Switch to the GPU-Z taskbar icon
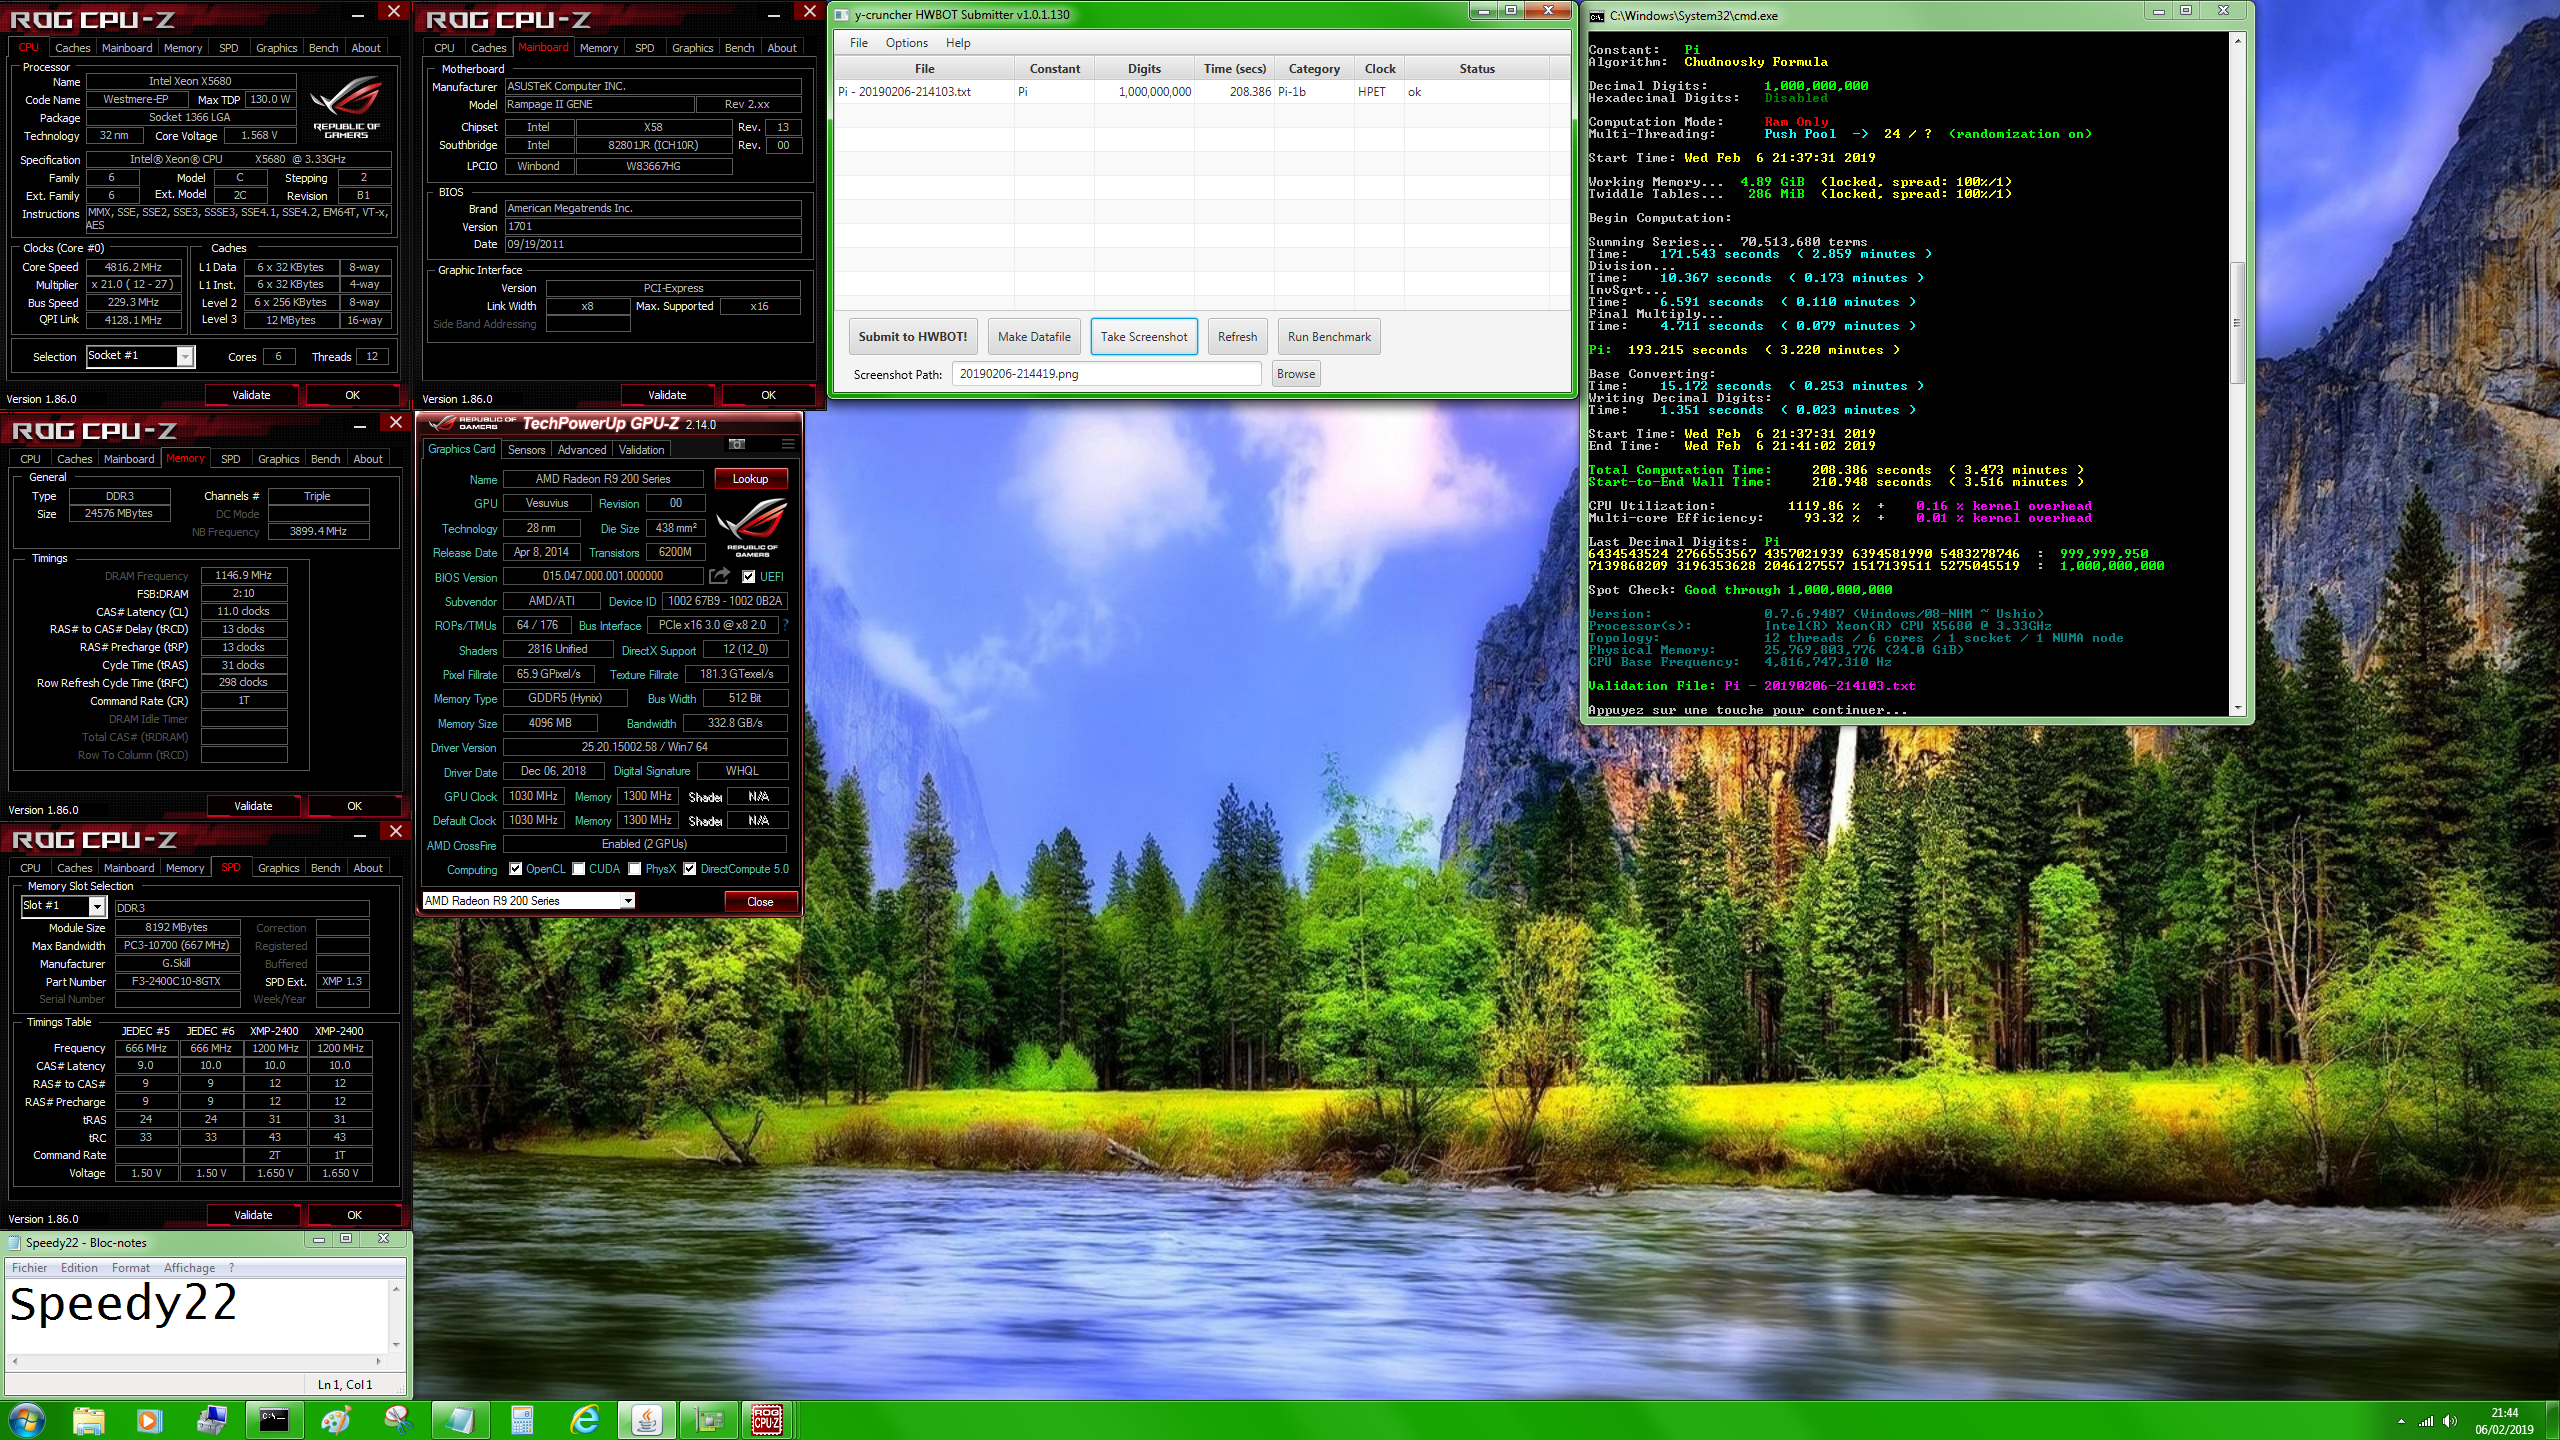Screen dimensions: 2560x1440 pos(708,1420)
